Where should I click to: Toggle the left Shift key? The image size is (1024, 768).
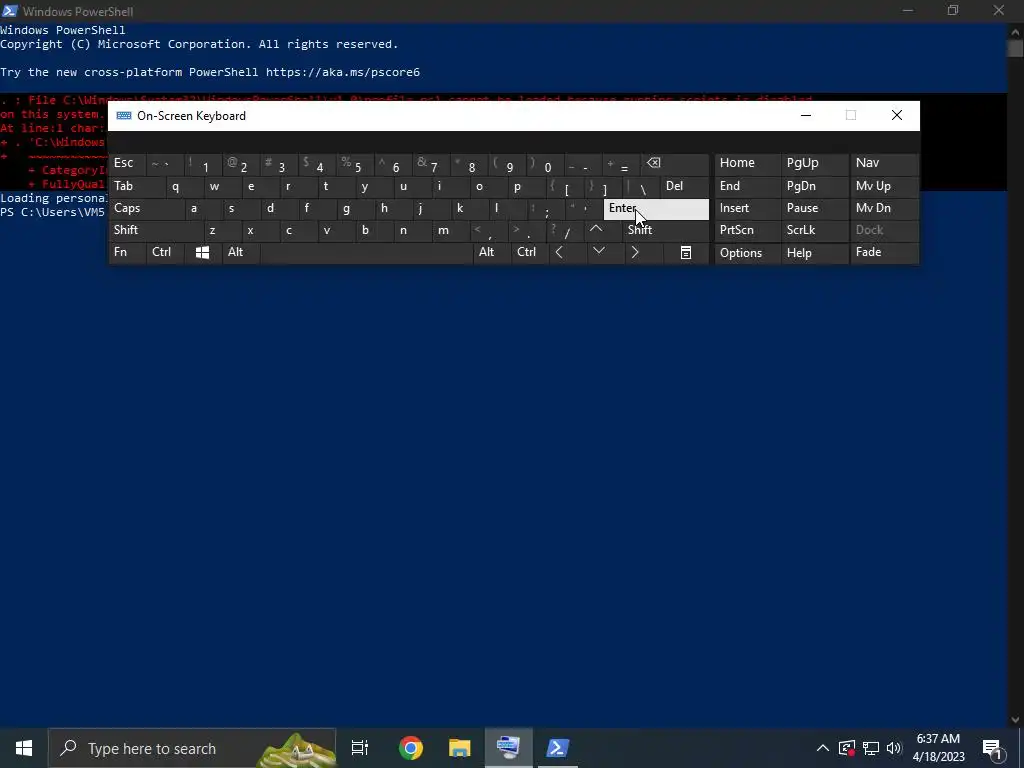[155, 230]
